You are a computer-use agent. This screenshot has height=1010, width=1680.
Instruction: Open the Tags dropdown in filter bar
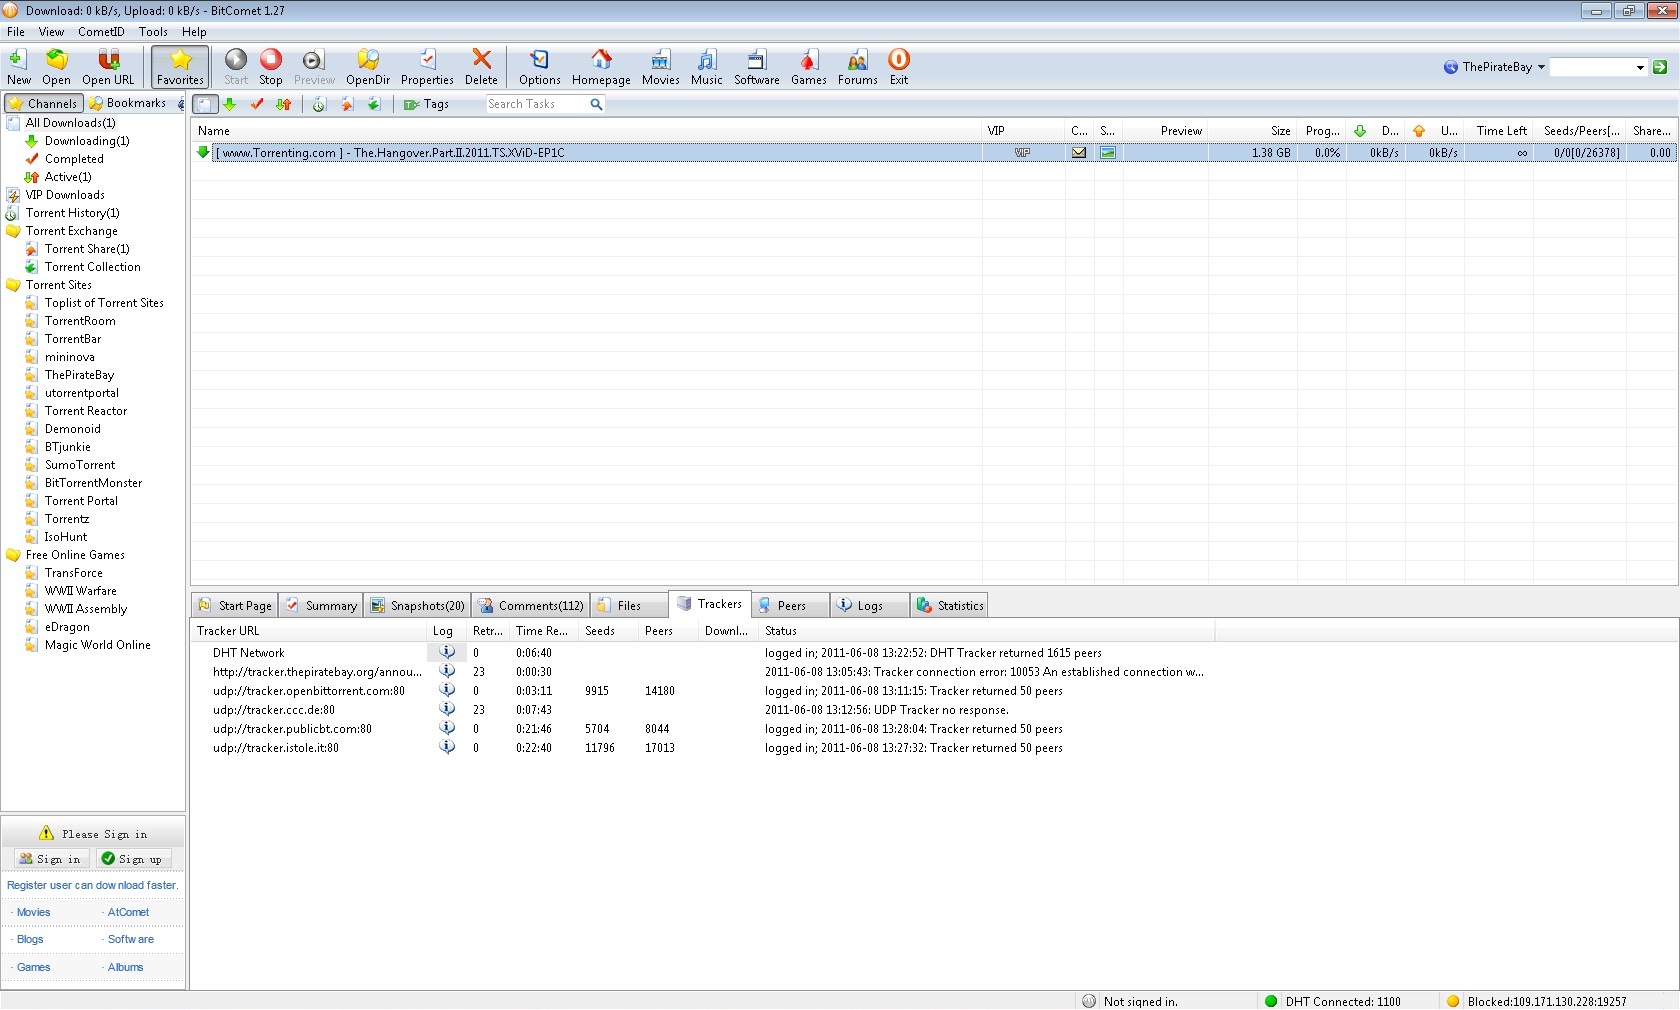pyautogui.click(x=427, y=104)
